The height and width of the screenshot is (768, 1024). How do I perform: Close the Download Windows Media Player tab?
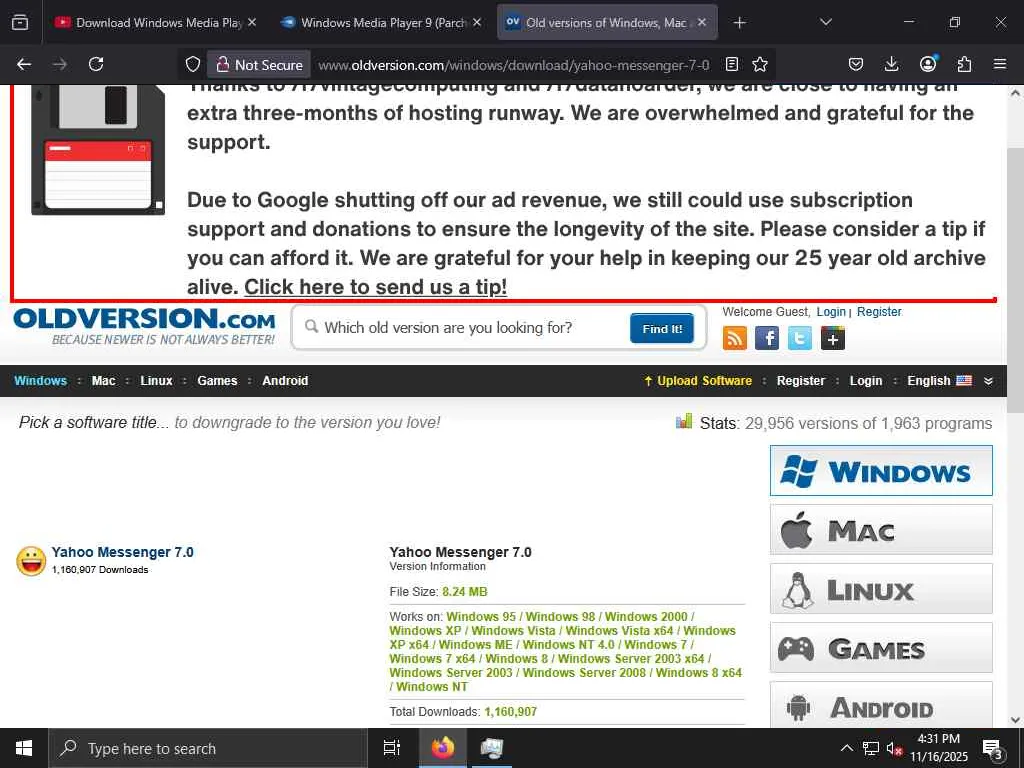(x=252, y=22)
